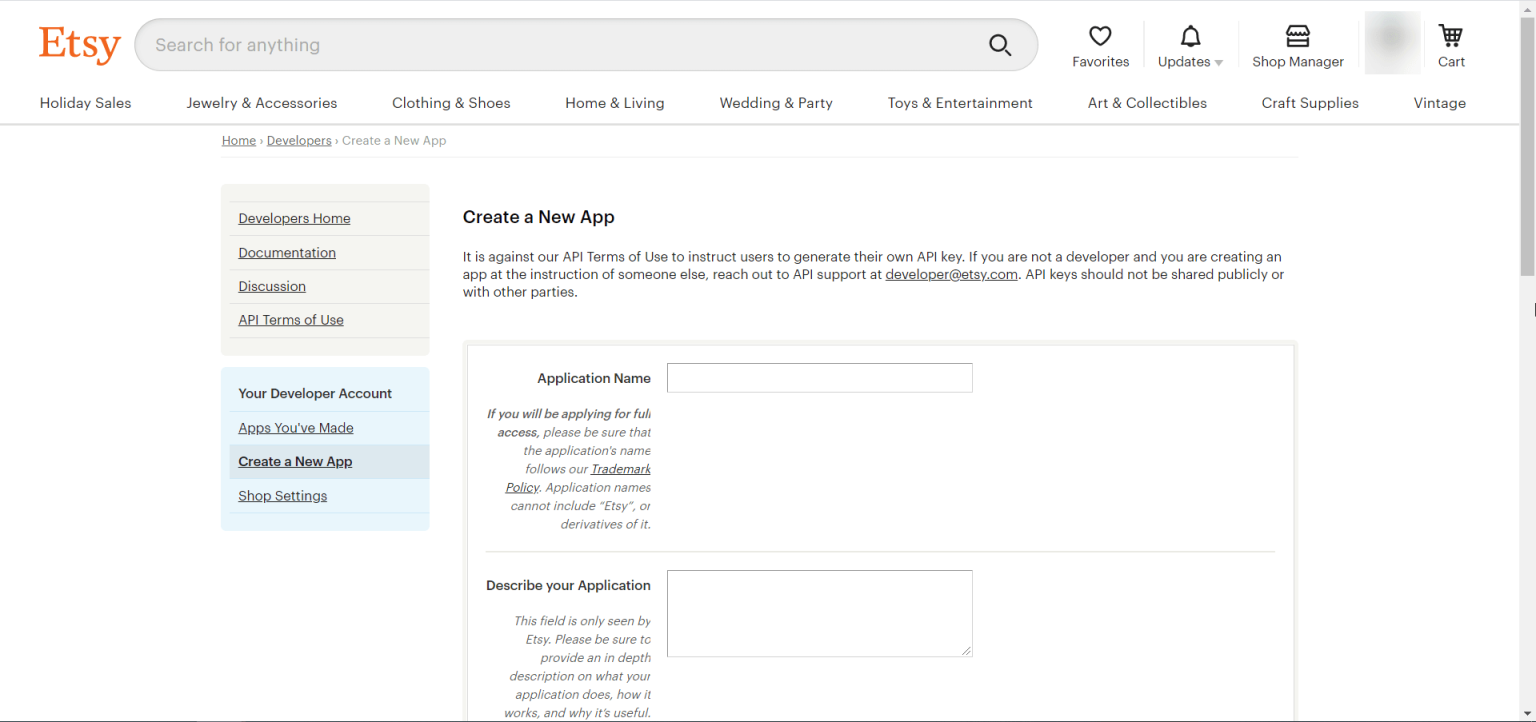View the API Terms of Use
The height and width of the screenshot is (722, 1536).
[290, 319]
